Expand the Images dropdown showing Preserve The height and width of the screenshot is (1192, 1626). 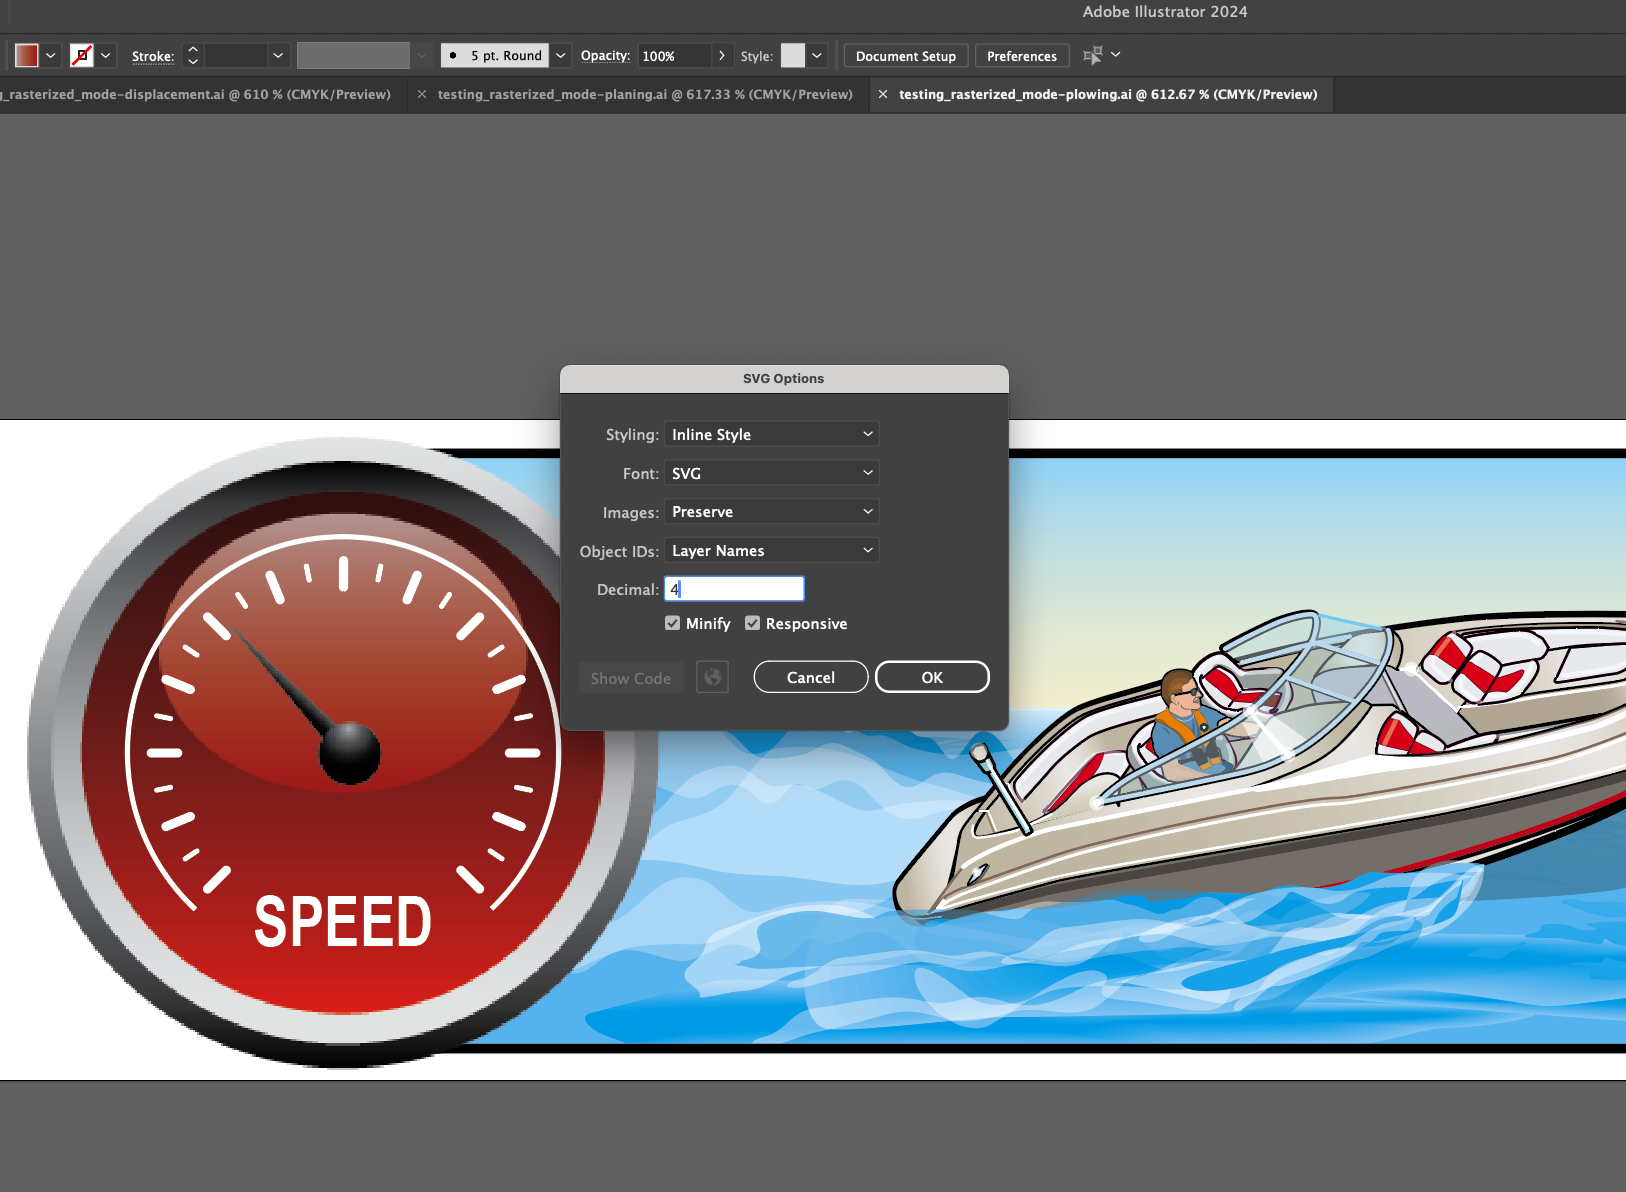pyautogui.click(x=771, y=511)
